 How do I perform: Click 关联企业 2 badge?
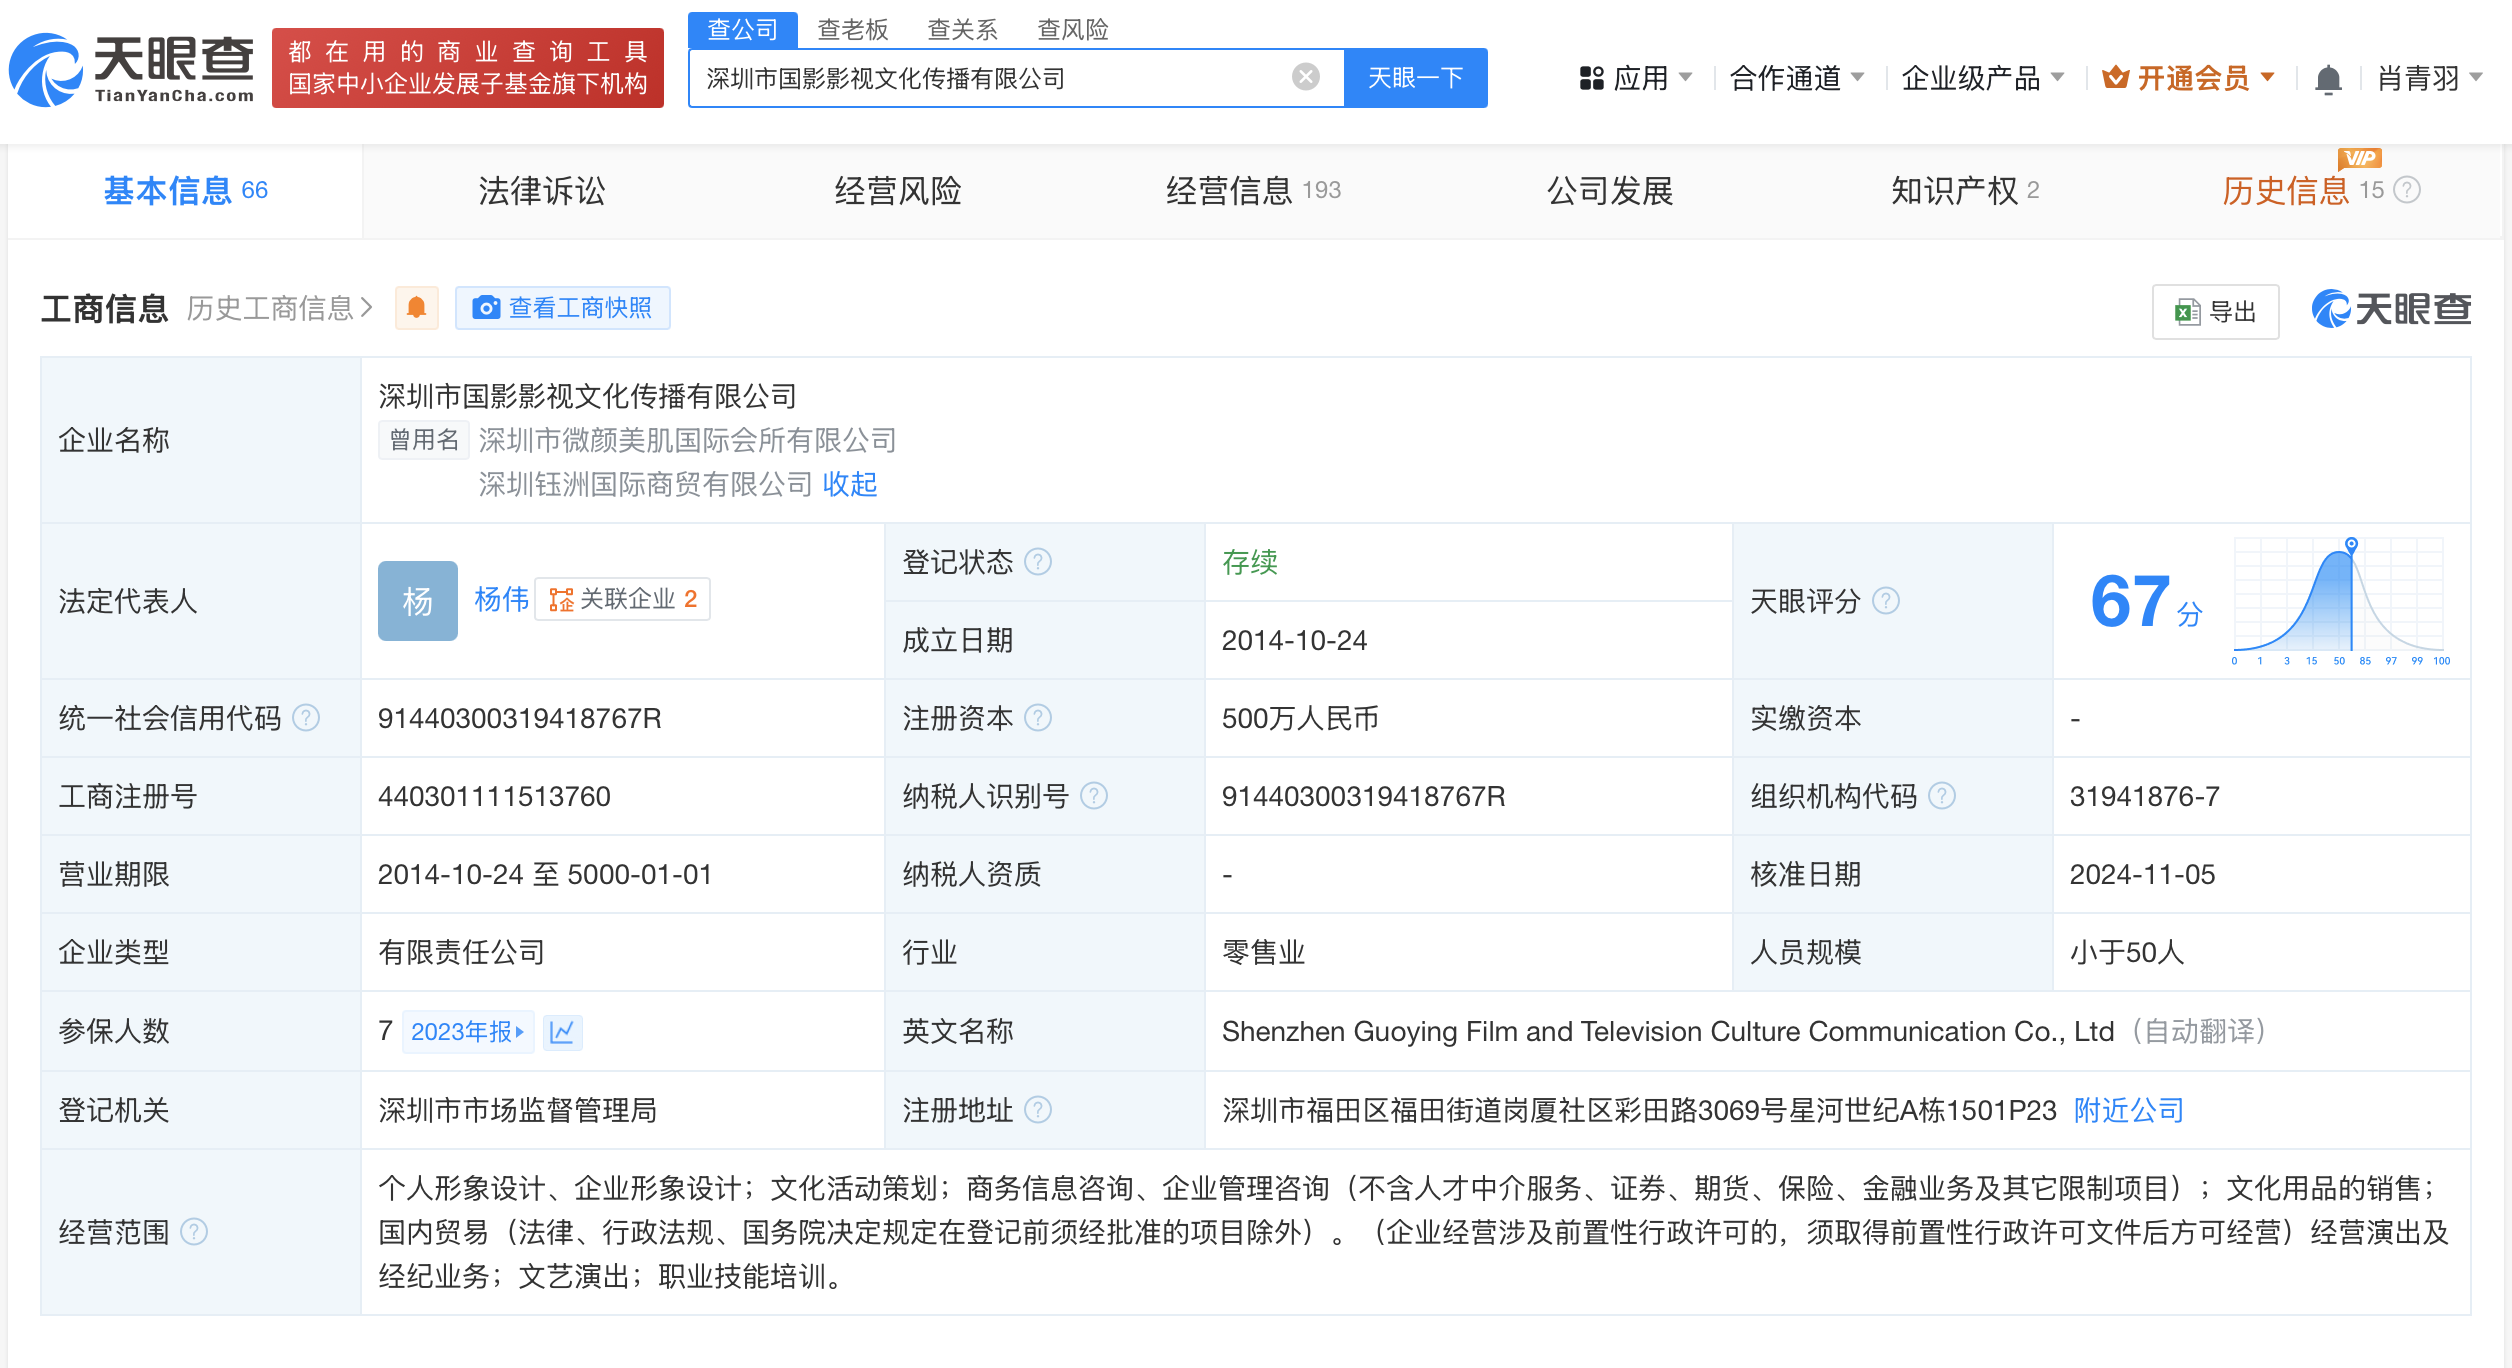pos(623,599)
